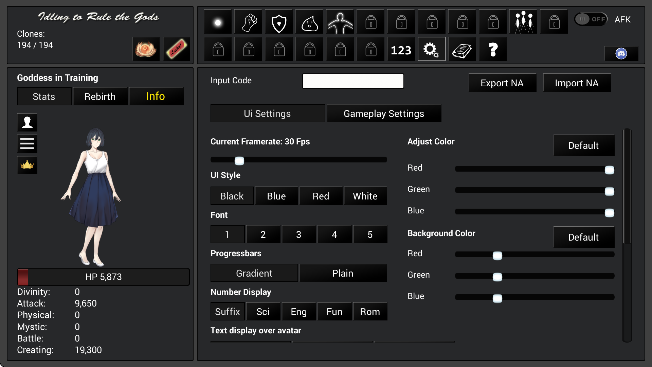The height and width of the screenshot is (367, 652).
Task: Reset Background Color to Default
Action: [x=583, y=237]
